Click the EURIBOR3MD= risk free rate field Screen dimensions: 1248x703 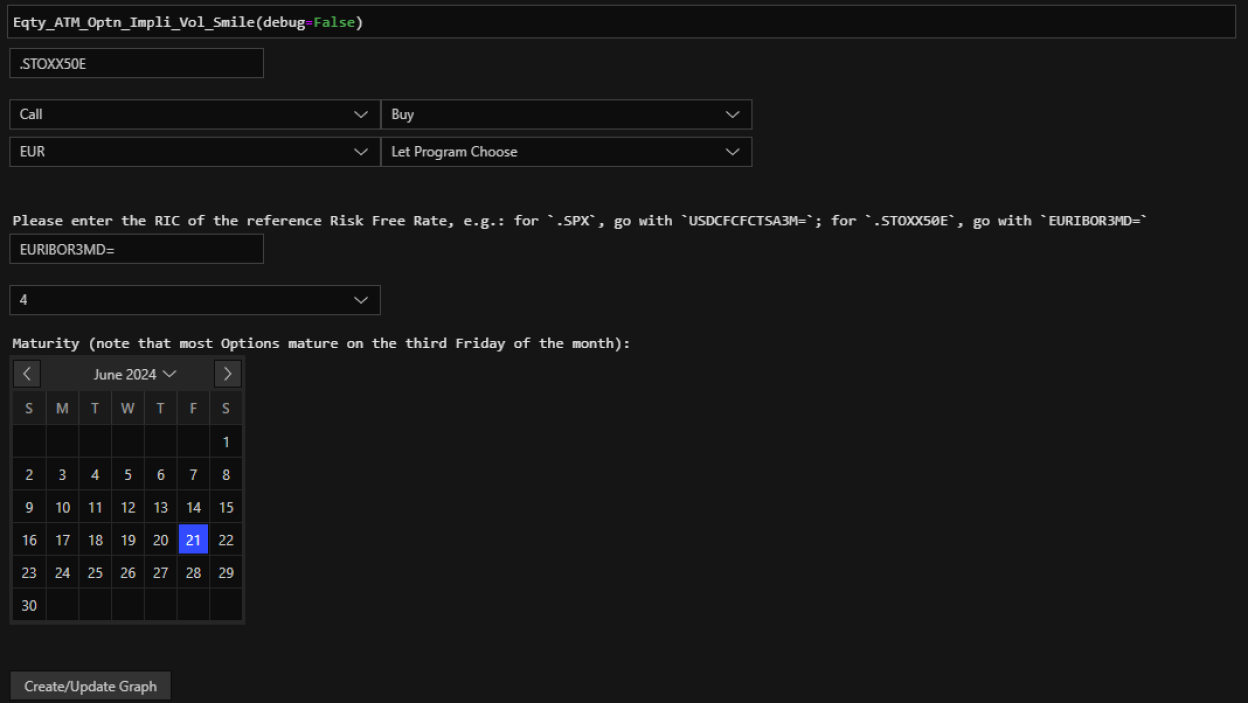pyautogui.click(x=137, y=249)
